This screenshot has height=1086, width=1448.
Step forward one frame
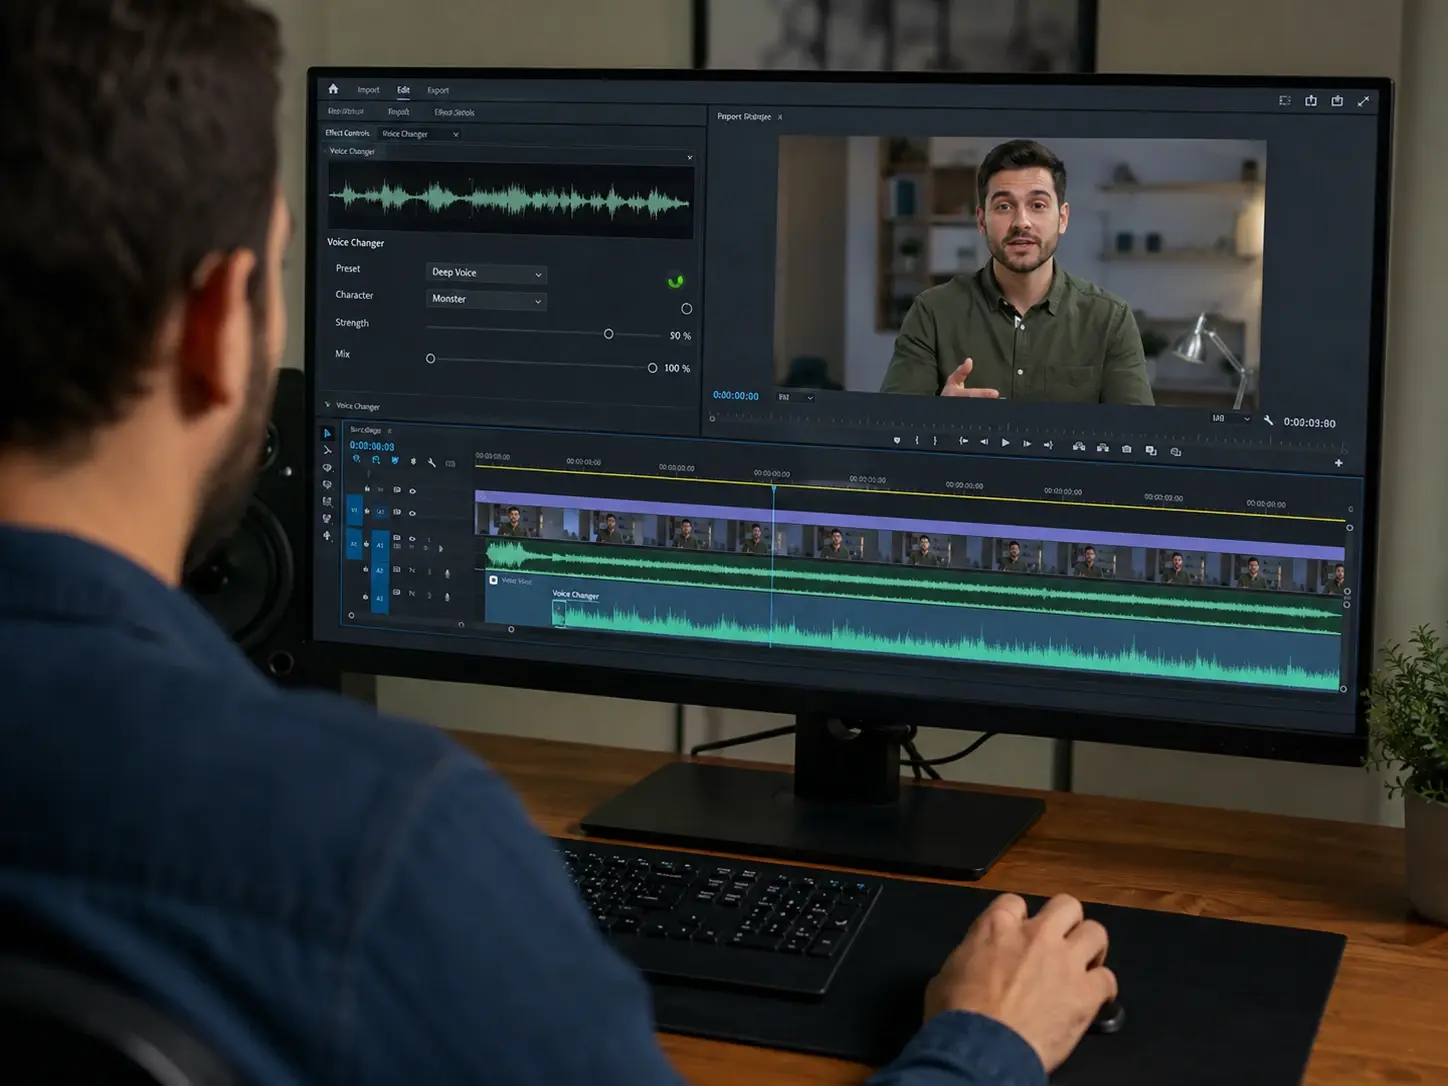pyautogui.click(x=1027, y=444)
